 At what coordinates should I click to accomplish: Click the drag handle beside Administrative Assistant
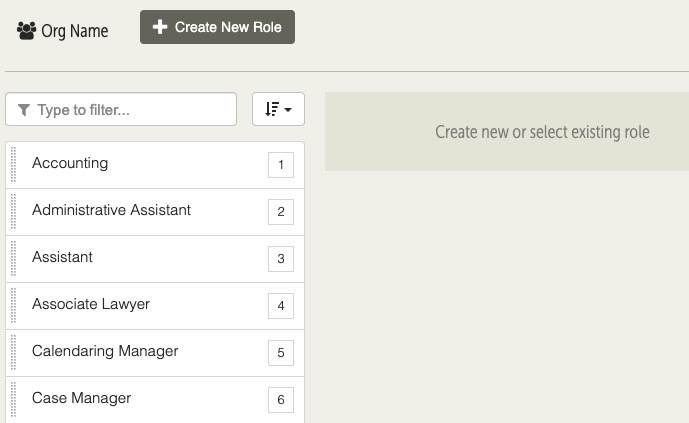tap(13, 212)
